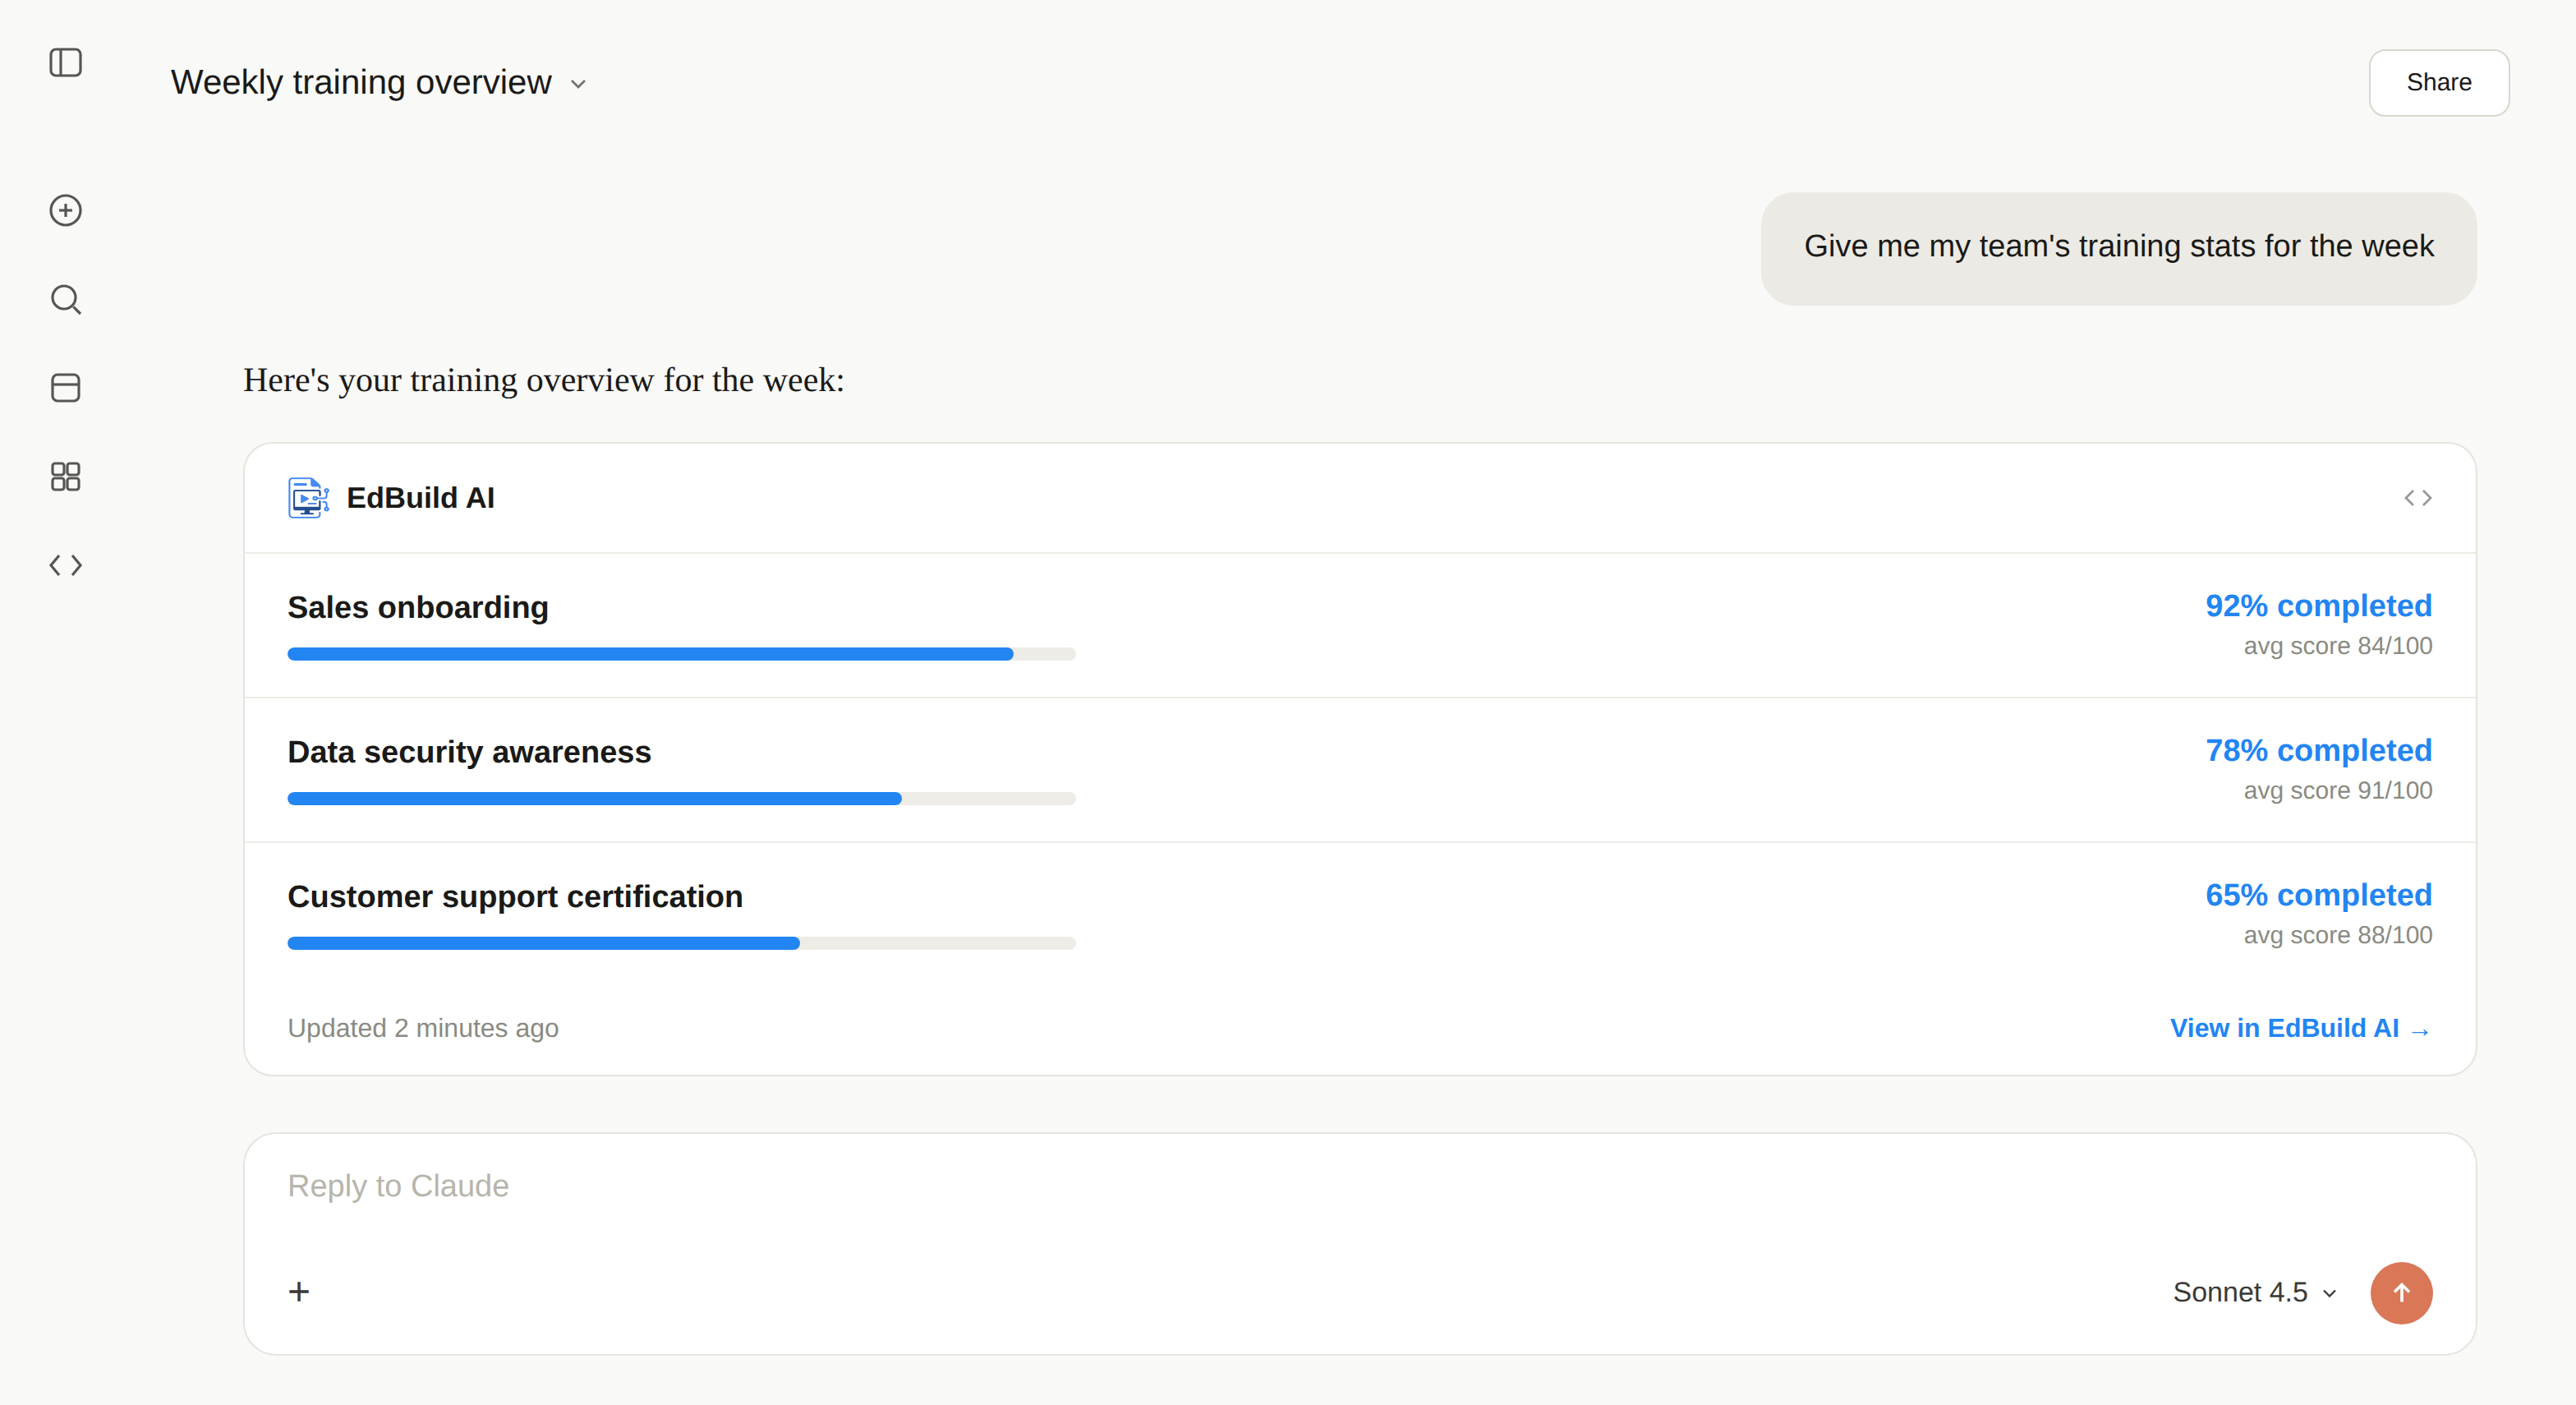The image size is (2576, 1405).
Task: Open the code icon in left sidebar
Action: pyautogui.click(x=65, y=565)
